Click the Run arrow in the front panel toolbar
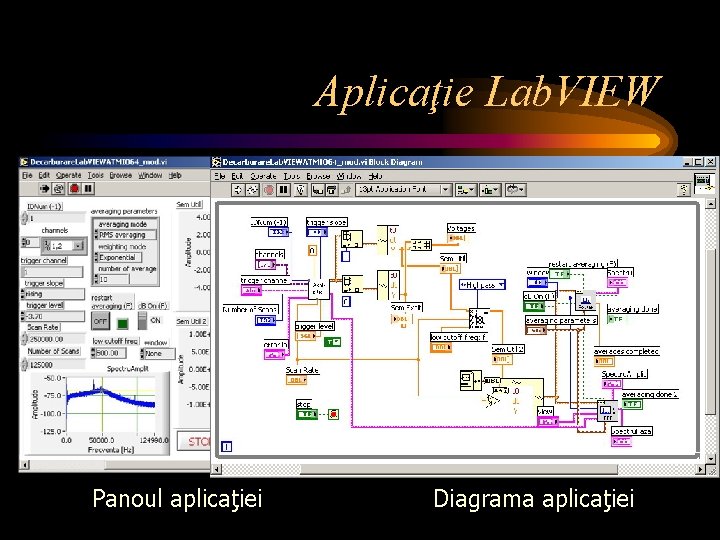The width and height of the screenshot is (720, 540). pyautogui.click(x=45, y=188)
